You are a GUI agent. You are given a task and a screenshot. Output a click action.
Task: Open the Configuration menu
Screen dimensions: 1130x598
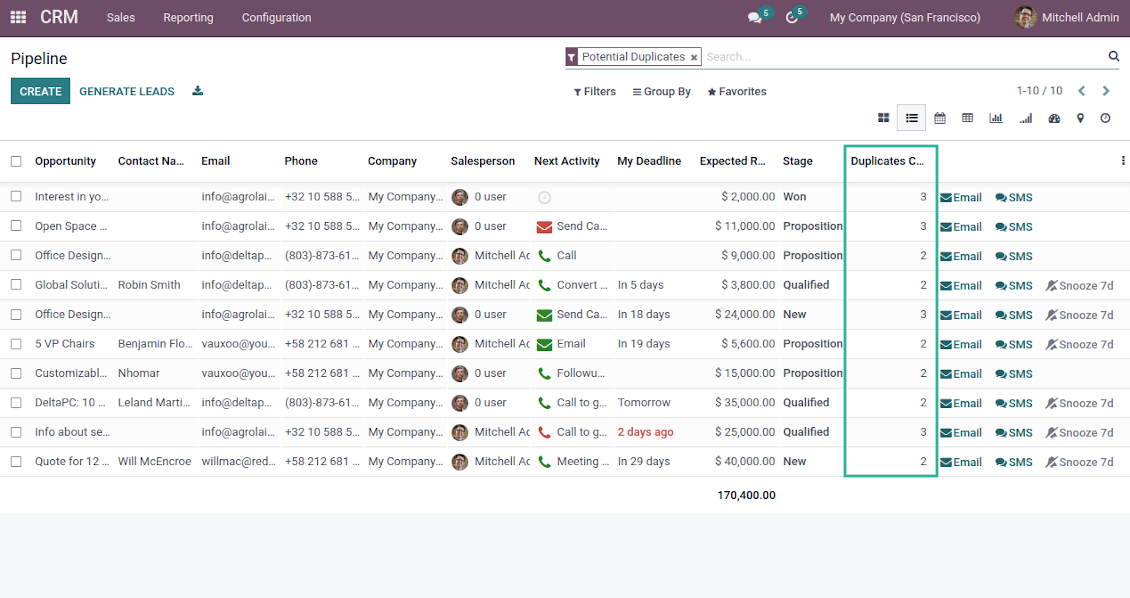coord(276,17)
